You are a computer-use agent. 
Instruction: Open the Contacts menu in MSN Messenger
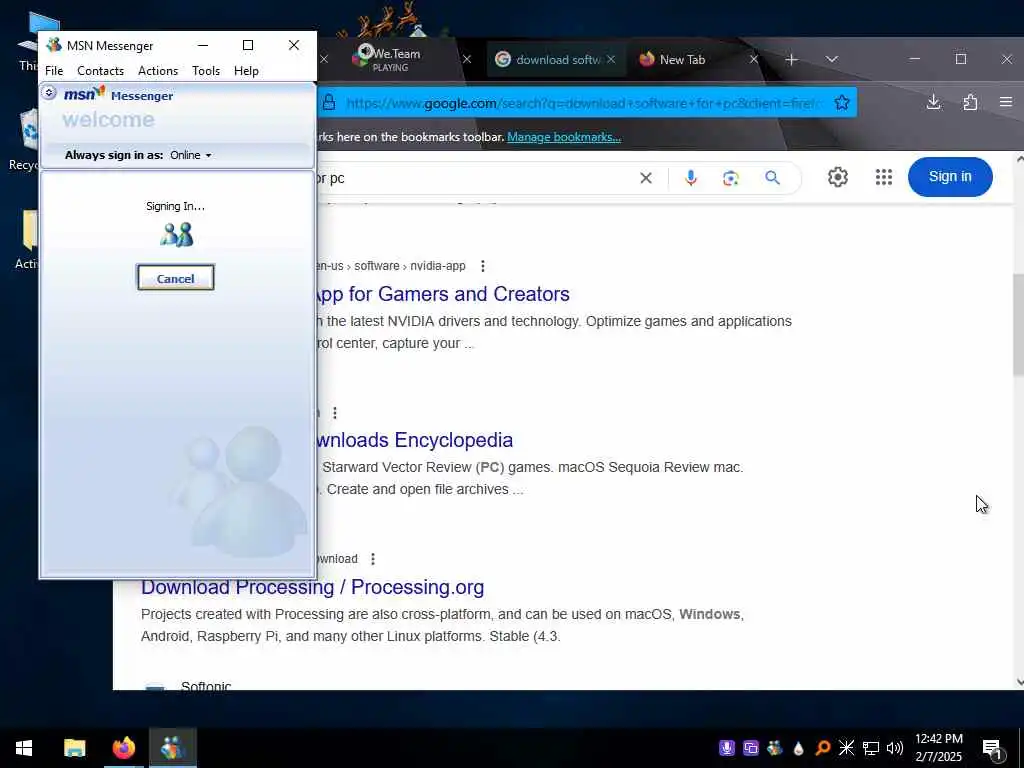(x=101, y=71)
